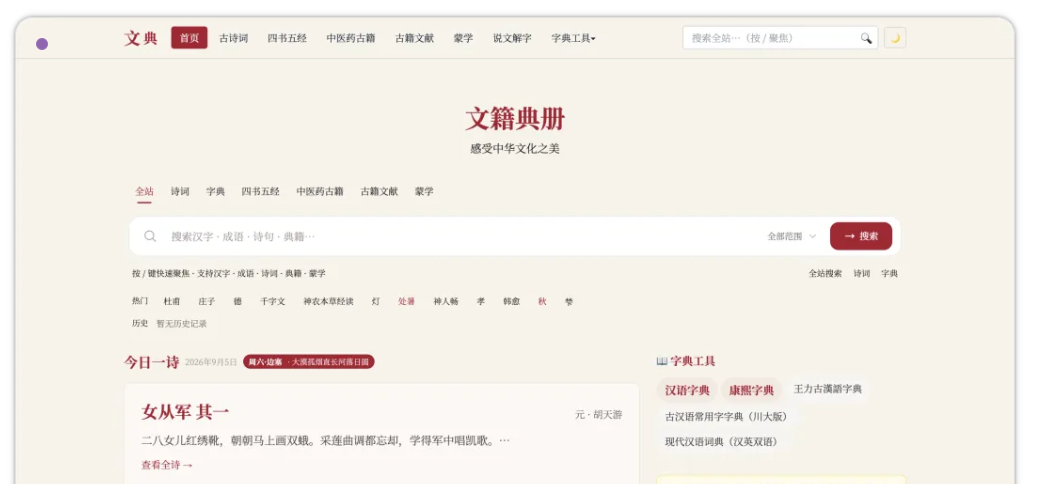
Task: Focus the main 搜索汉字 input field
Action: 462,236
